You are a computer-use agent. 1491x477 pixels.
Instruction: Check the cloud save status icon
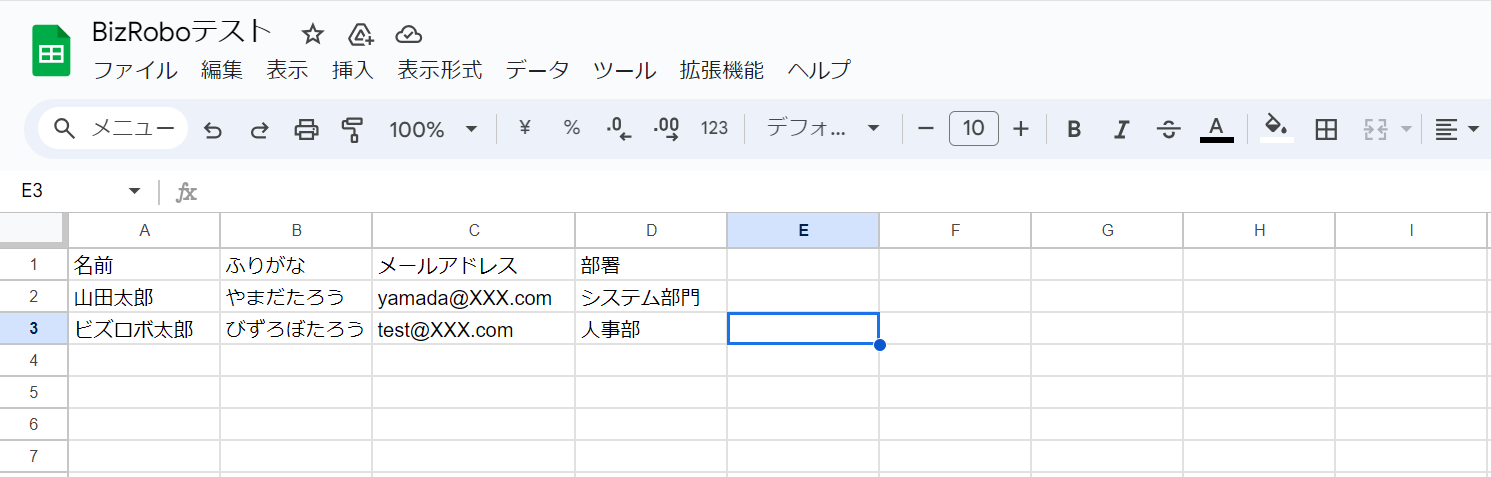click(x=408, y=34)
